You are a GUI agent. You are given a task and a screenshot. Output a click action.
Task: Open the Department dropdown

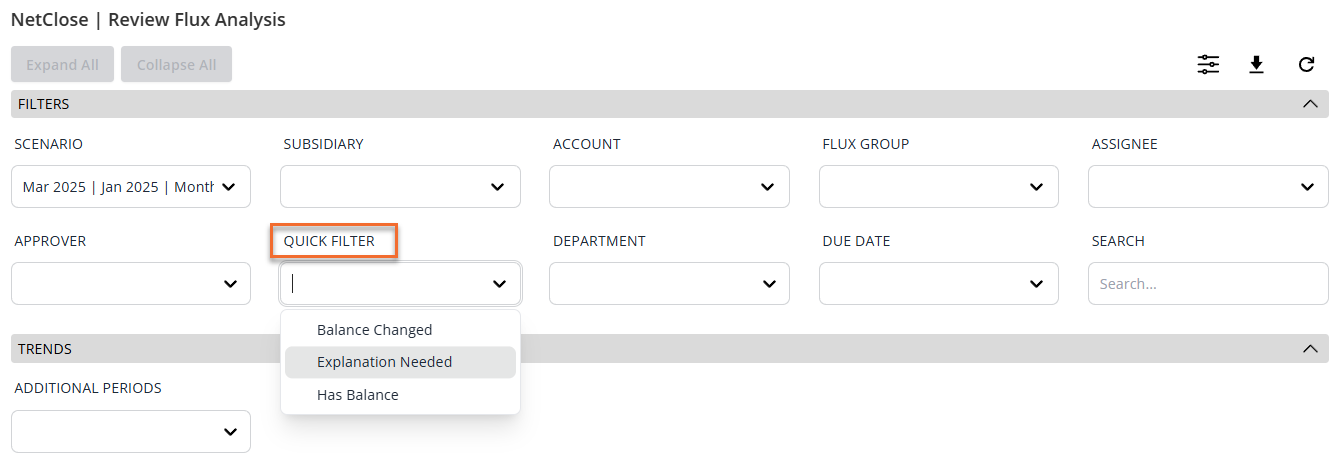coord(669,284)
